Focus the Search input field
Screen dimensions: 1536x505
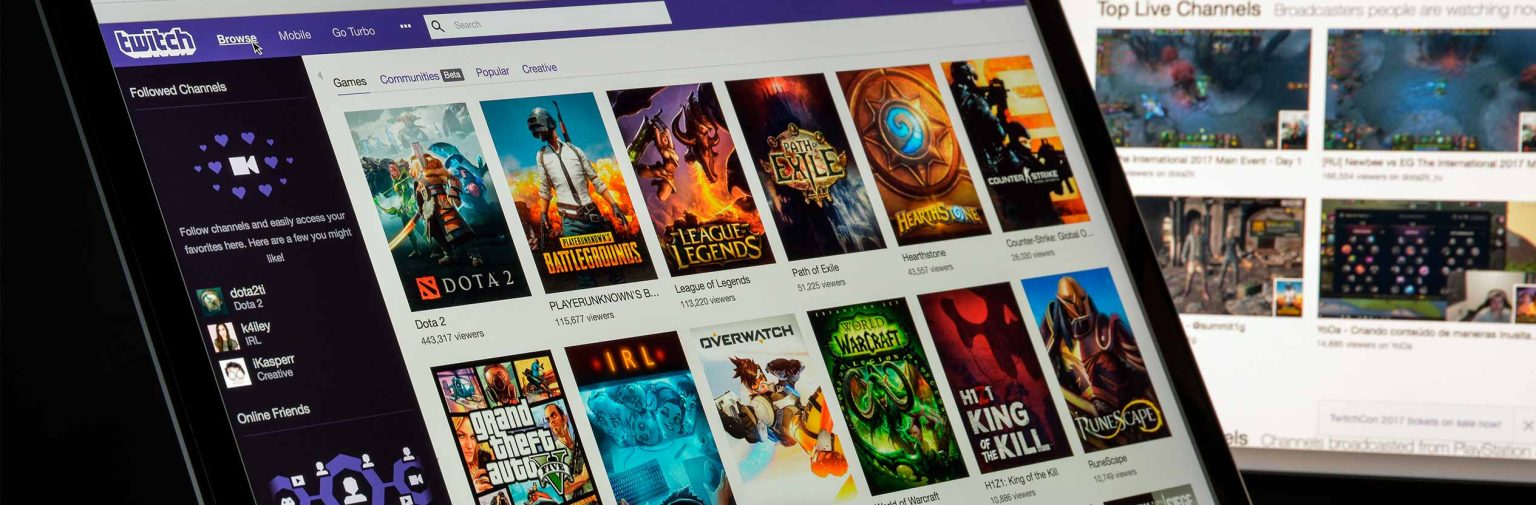pos(548,19)
